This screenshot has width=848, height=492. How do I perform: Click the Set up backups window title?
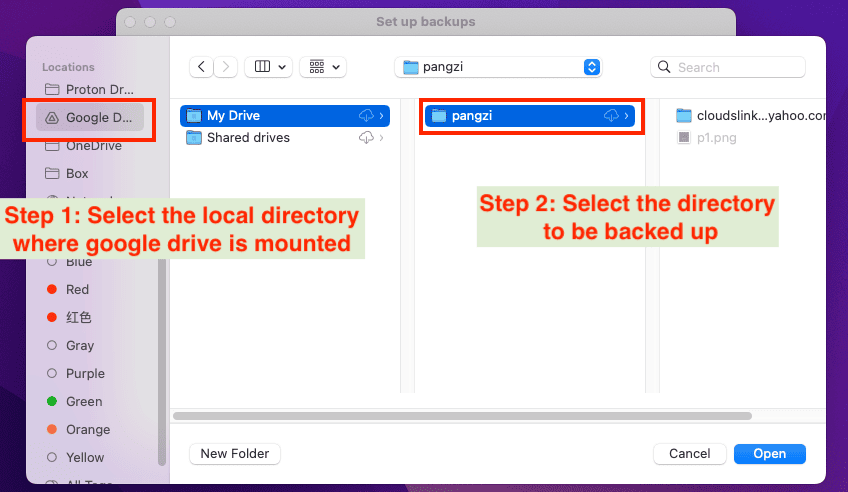(426, 22)
